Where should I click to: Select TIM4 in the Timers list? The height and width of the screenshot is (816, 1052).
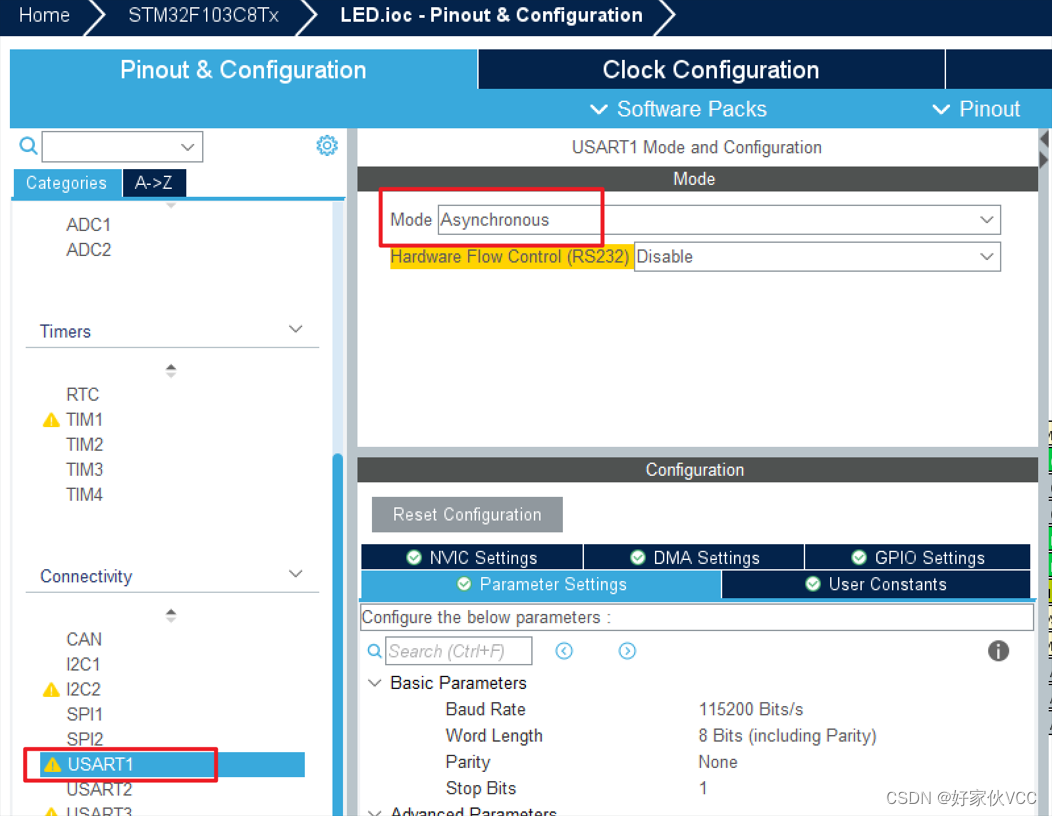85,495
